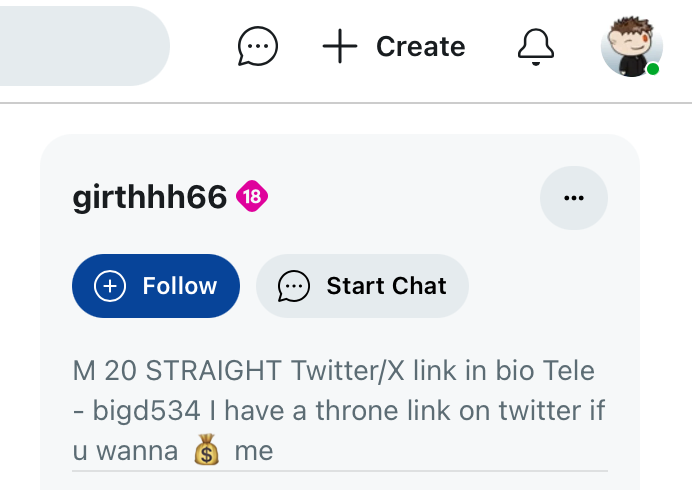This screenshot has width=692, height=490.
Task: Click the 'bigd534' Tele handle in bio
Action: [146, 411]
